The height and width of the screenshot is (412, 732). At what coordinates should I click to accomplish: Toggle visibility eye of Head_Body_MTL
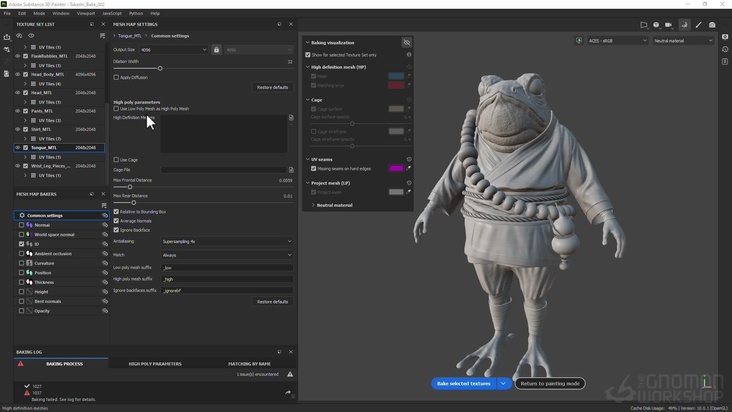(x=18, y=74)
